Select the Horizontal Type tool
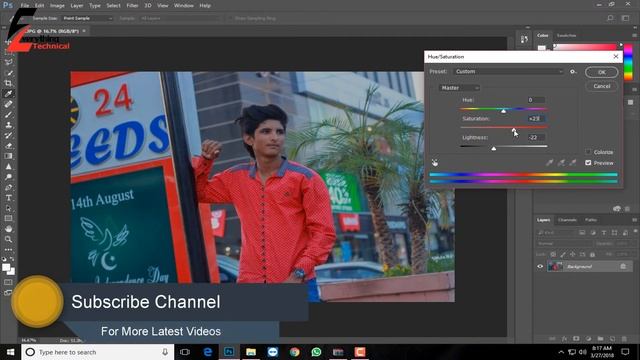 click(8, 198)
